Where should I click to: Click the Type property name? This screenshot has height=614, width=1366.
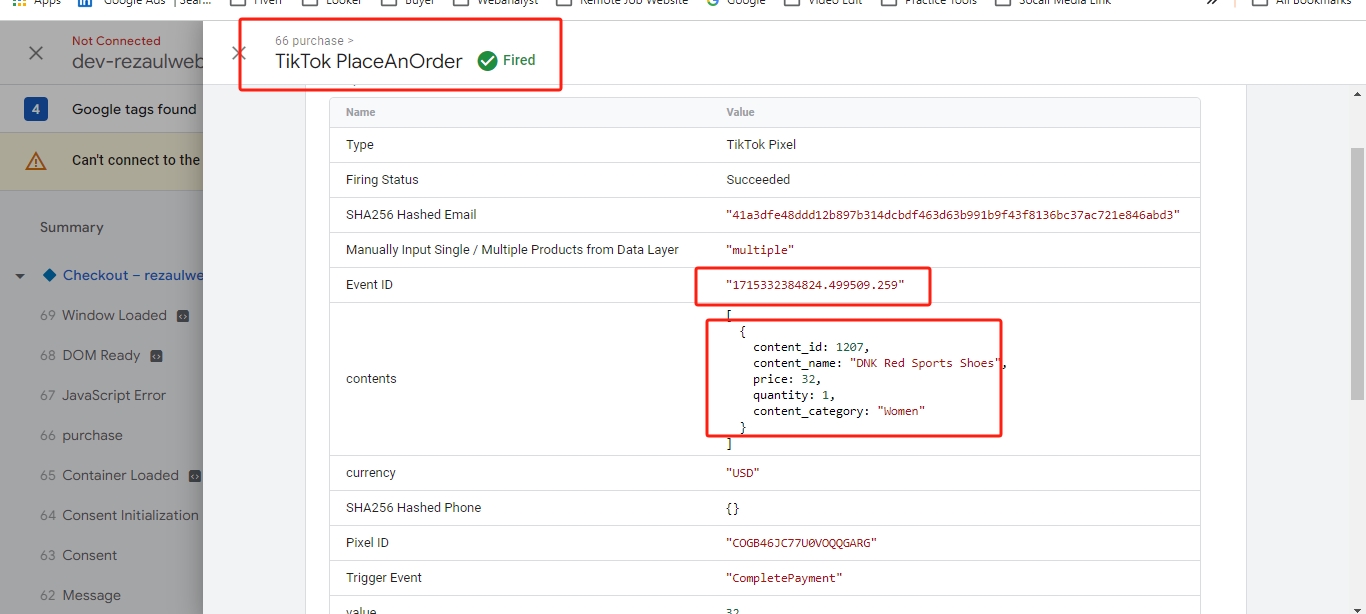360,145
